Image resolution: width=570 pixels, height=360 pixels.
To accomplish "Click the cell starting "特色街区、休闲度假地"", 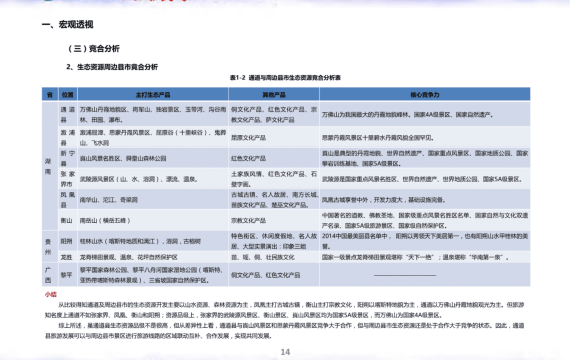I will pos(274,241).
